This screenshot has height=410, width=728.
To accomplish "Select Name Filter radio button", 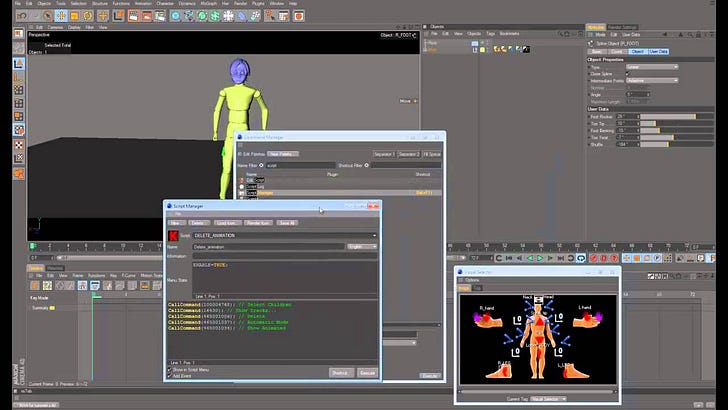I will click(x=261, y=165).
